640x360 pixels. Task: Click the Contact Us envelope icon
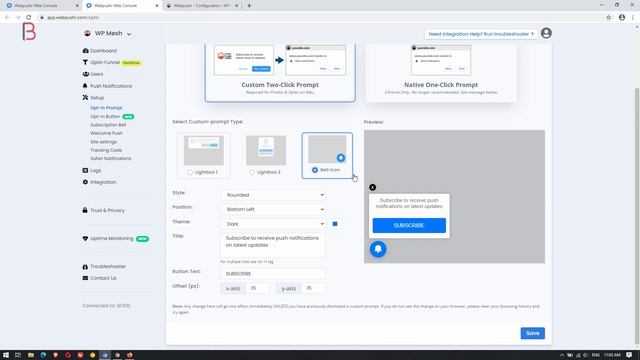click(x=85, y=278)
